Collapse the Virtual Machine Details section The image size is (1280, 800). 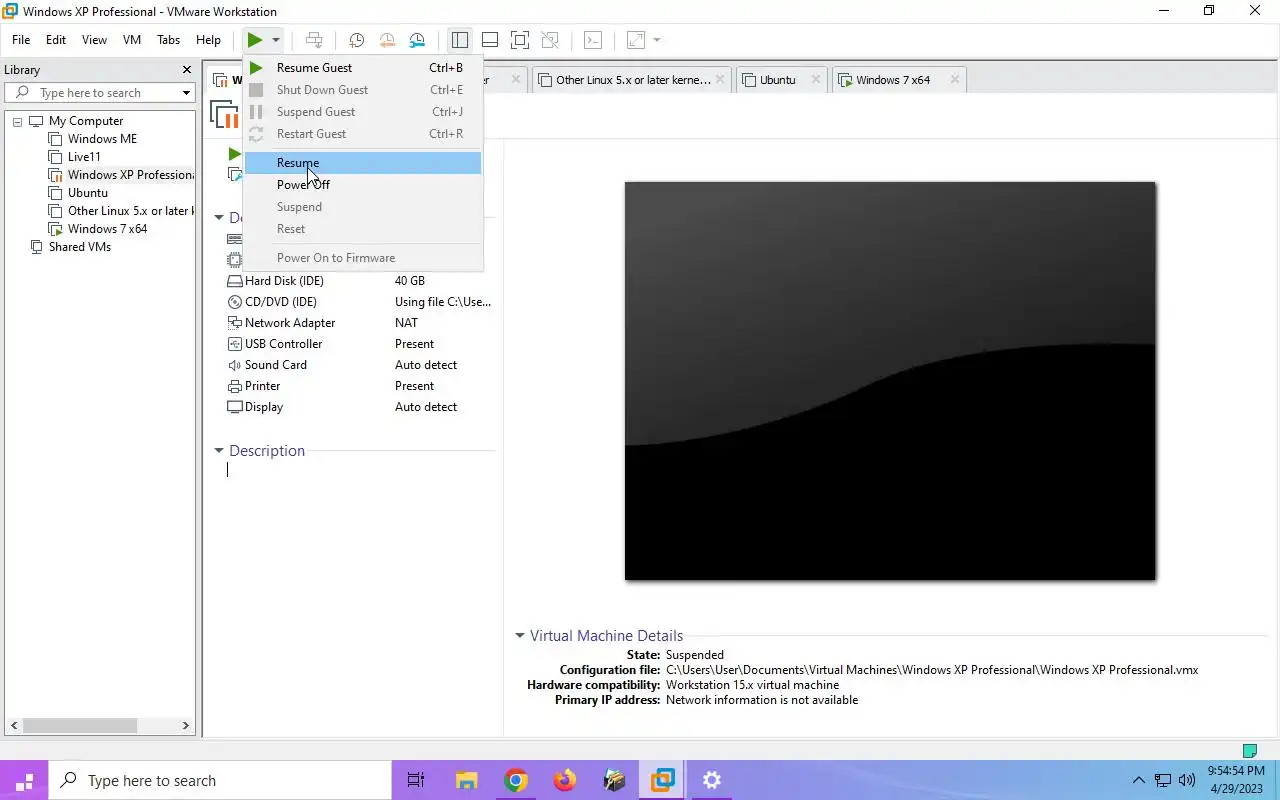(520, 636)
